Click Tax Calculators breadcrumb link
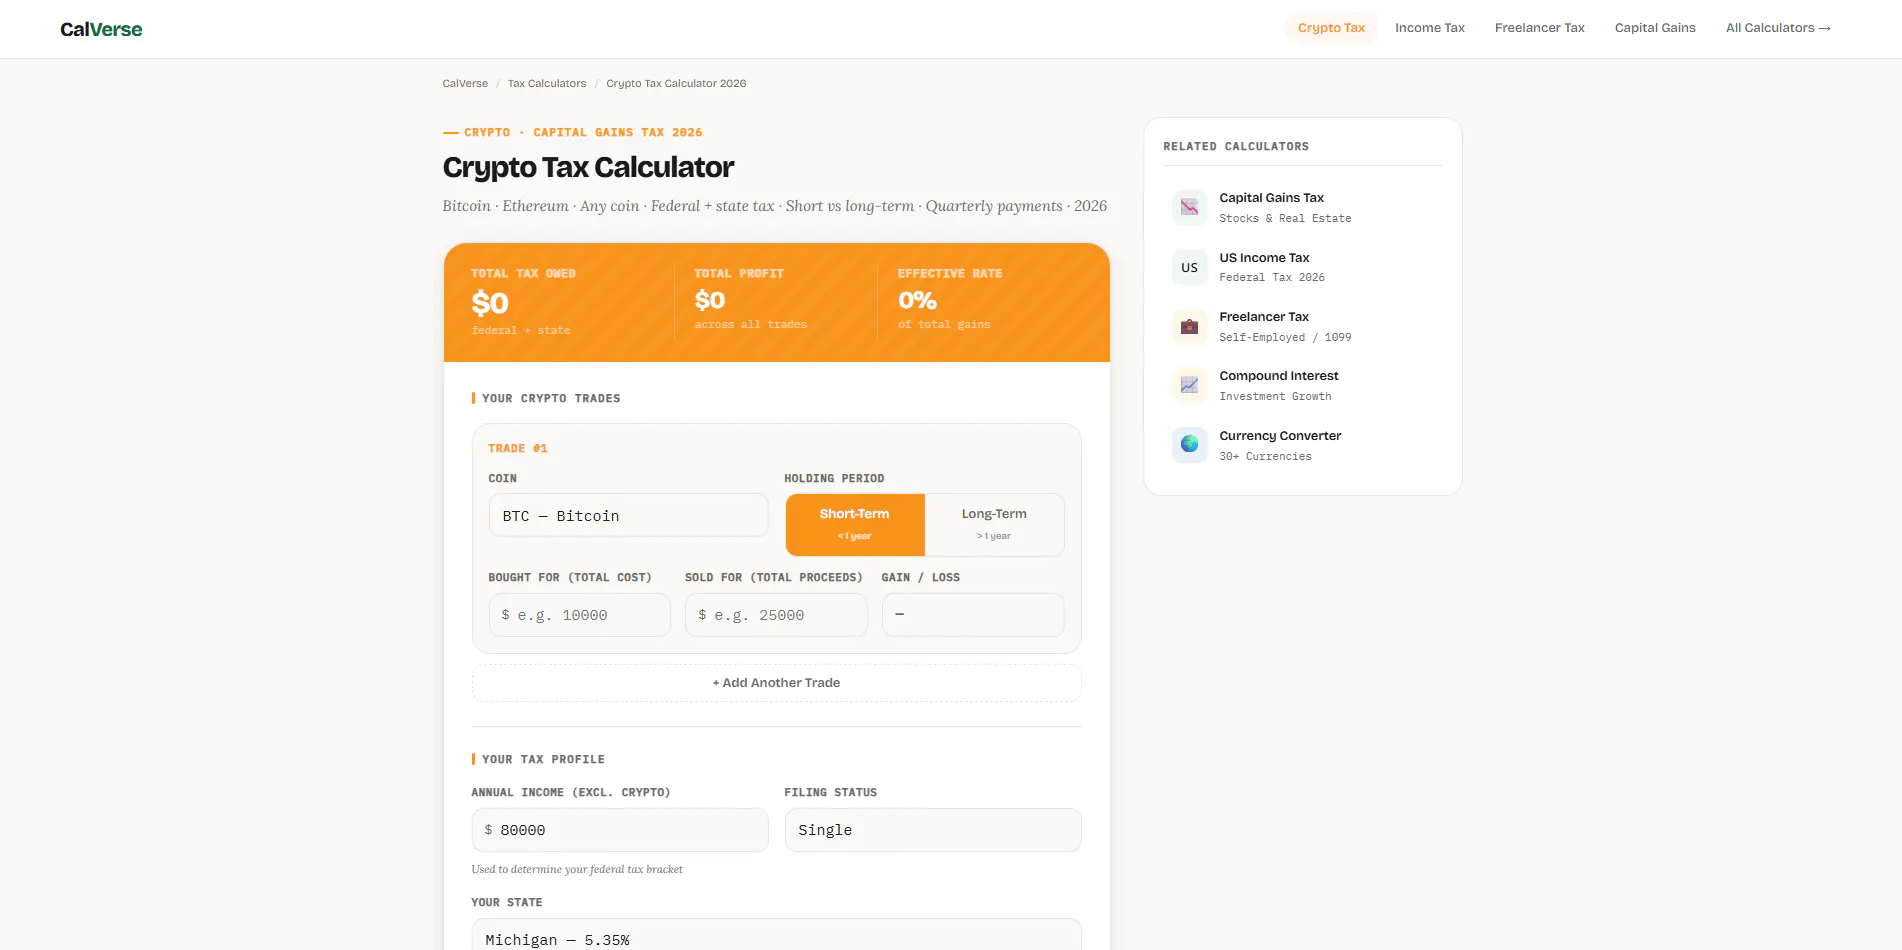Image resolution: width=1902 pixels, height=950 pixels. [547, 83]
